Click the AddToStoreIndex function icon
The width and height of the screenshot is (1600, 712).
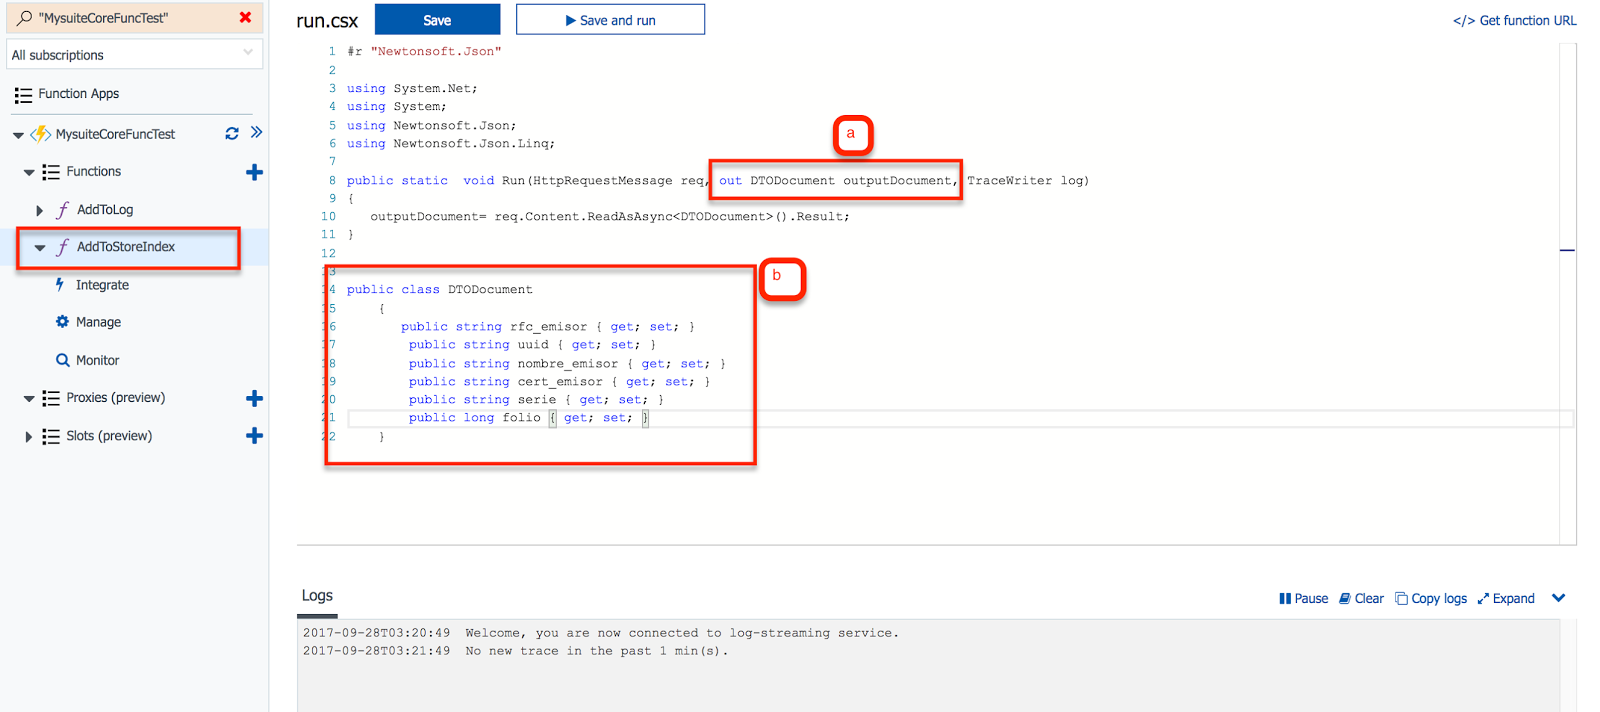point(62,247)
